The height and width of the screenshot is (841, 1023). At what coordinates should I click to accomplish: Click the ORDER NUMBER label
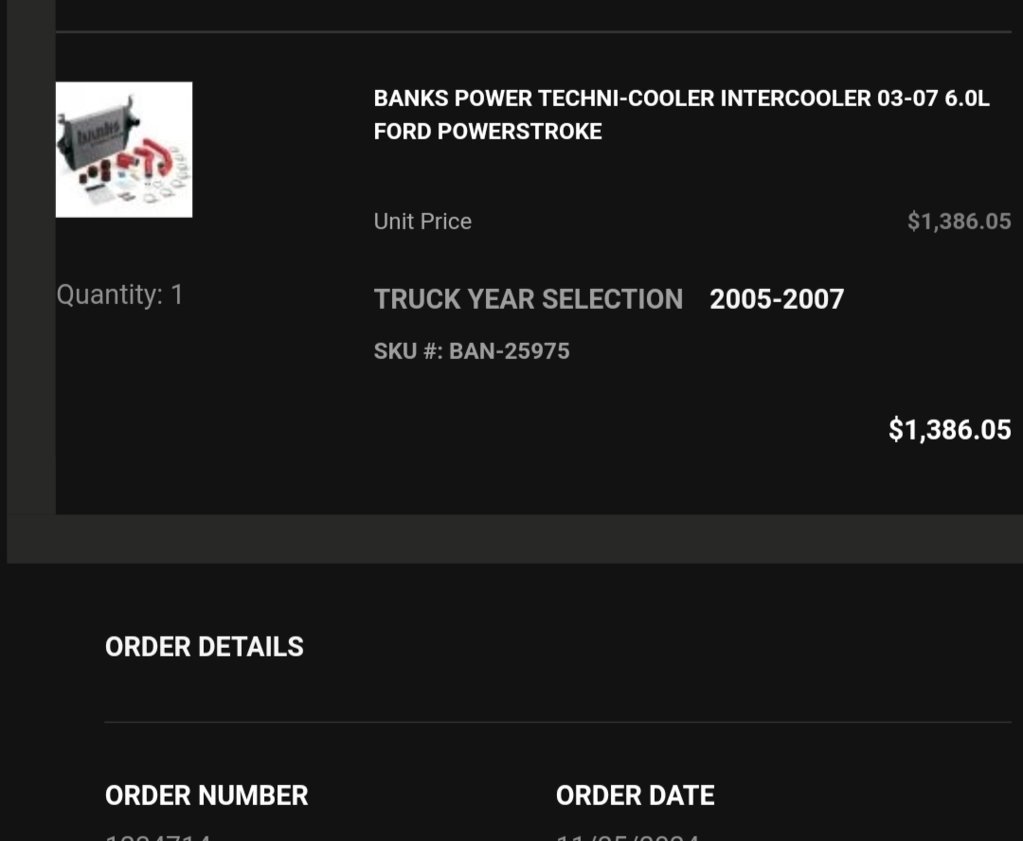click(x=206, y=795)
